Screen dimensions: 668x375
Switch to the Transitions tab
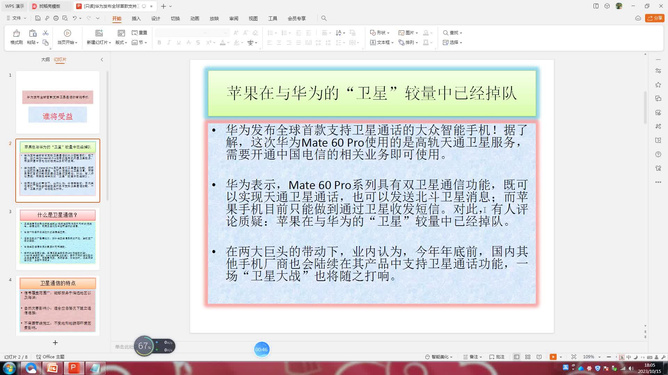(175, 18)
